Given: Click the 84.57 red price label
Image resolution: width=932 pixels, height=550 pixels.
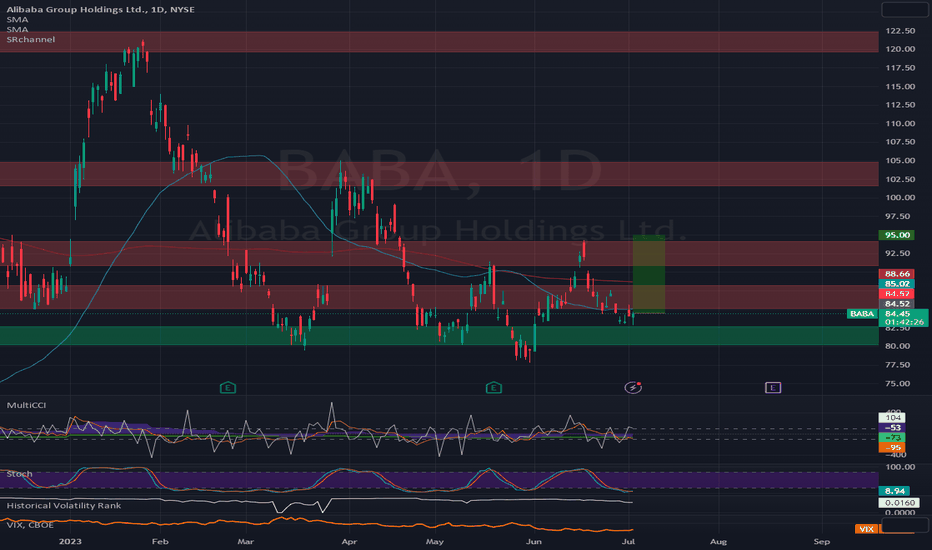Looking at the screenshot, I should 896,294.
